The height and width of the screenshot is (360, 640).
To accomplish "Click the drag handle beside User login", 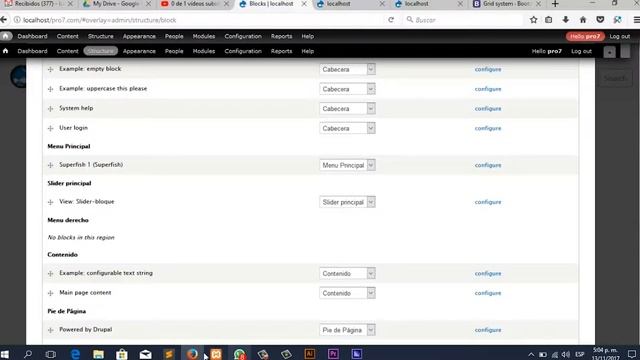I will point(51,128).
